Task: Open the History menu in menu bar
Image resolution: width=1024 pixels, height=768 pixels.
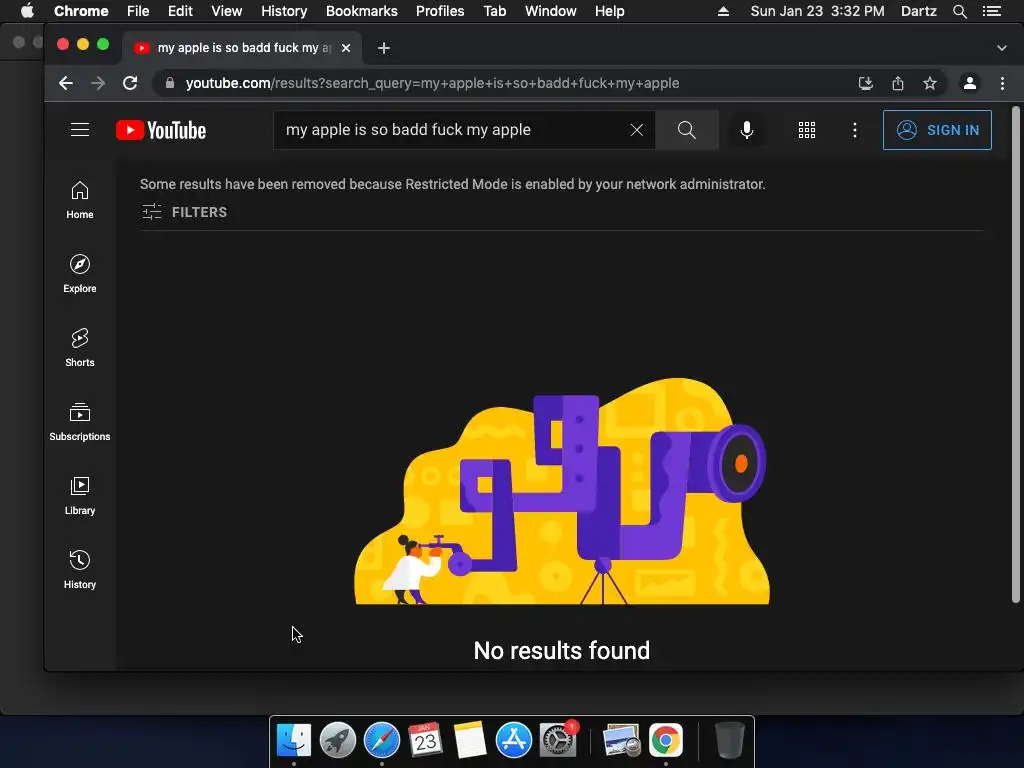Action: [284, 11]
